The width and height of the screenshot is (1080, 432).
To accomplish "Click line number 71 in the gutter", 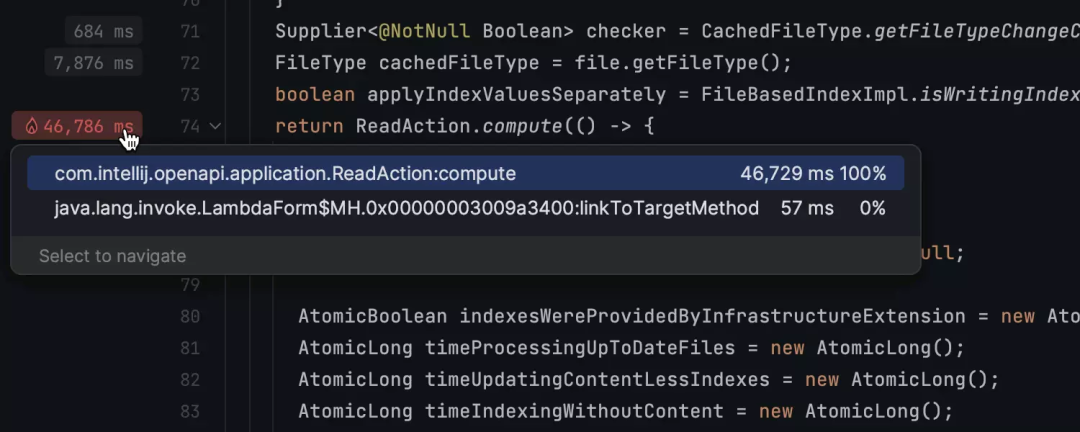I will [190, 32].
